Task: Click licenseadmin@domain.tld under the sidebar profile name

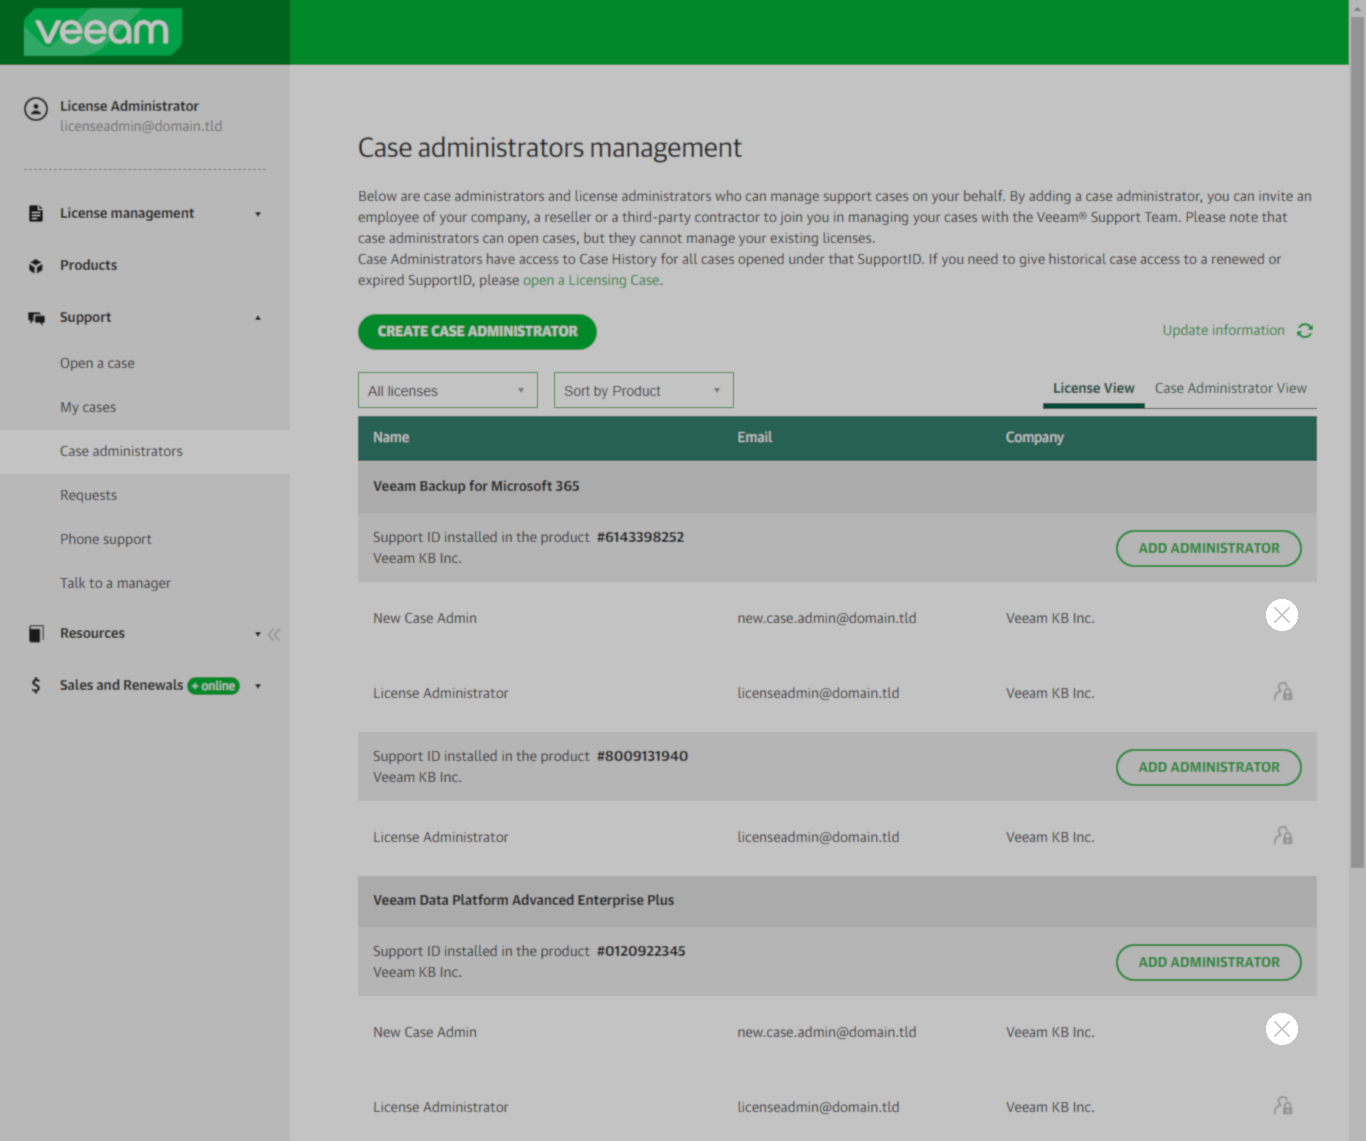Action: [x=141, y=127]
